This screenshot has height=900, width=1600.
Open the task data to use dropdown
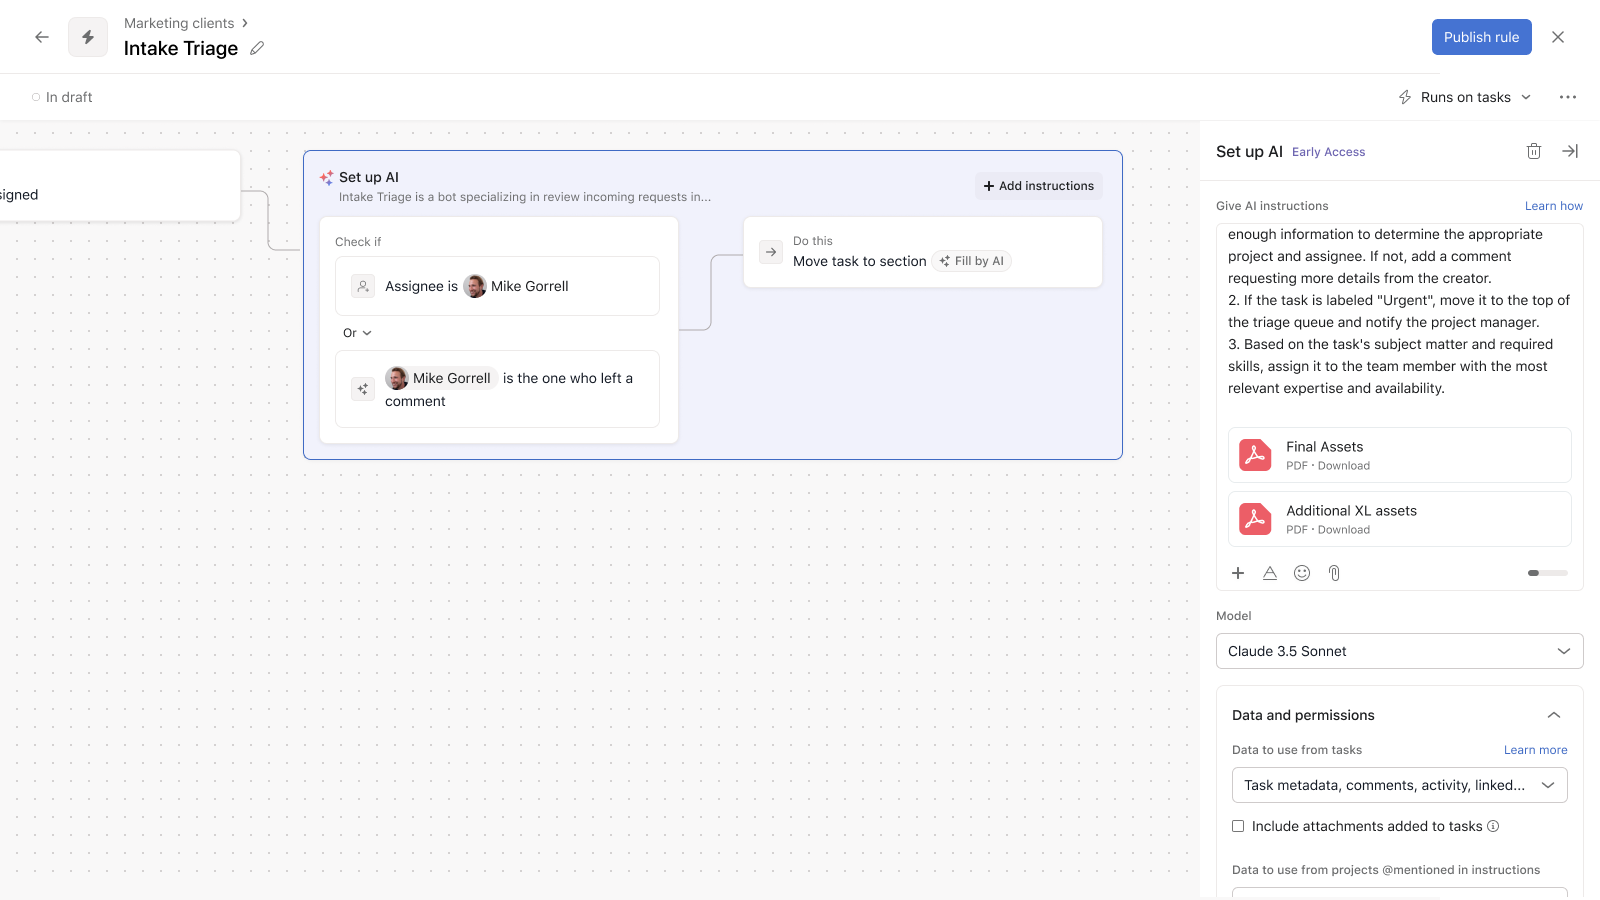tap(1399, 785)
